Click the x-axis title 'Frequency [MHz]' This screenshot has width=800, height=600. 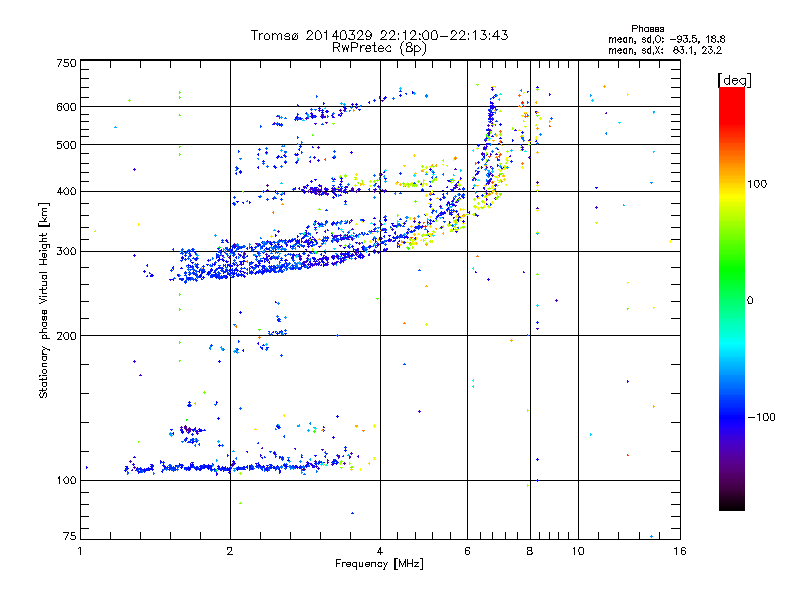click(379, 564)
